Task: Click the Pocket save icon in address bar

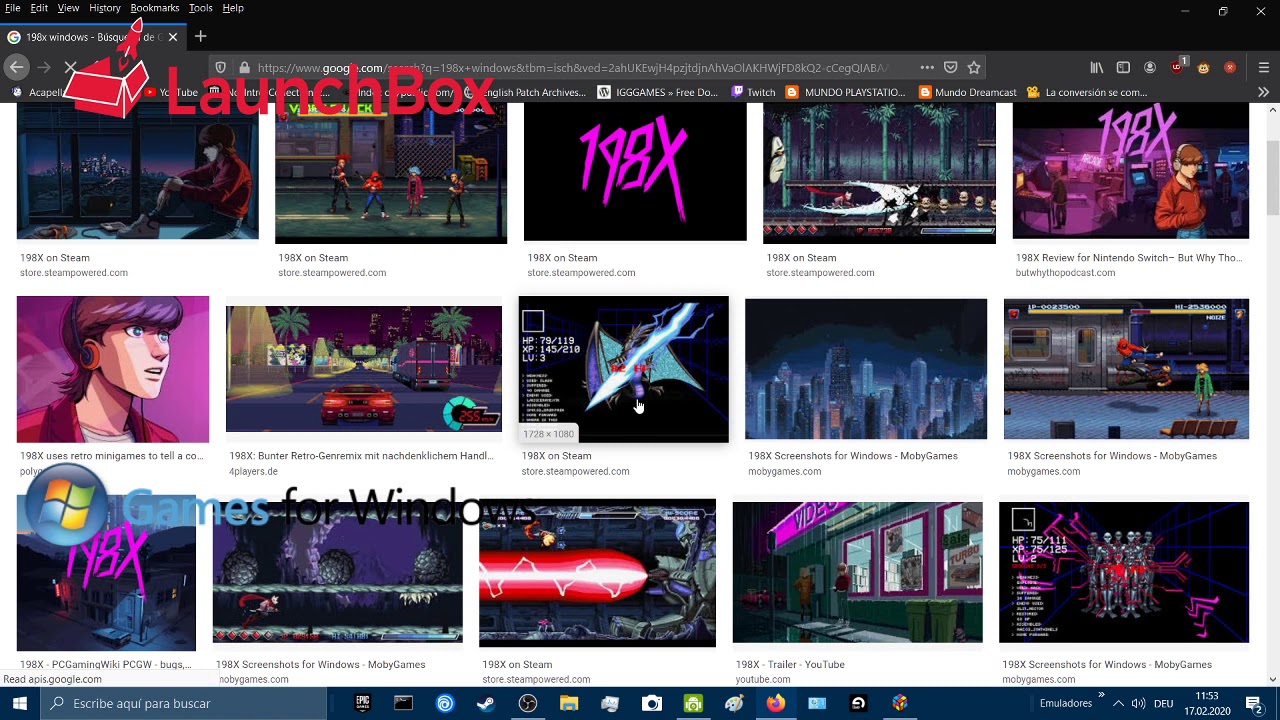Action: 950,68
